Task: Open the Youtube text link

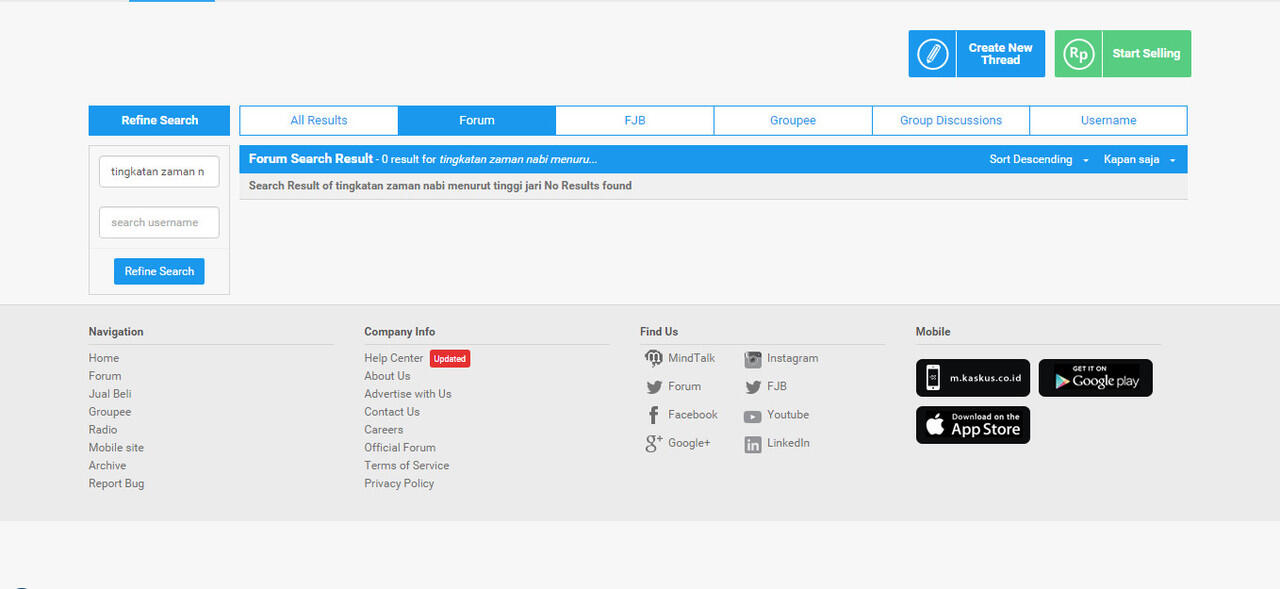Action: coord(788,414)
